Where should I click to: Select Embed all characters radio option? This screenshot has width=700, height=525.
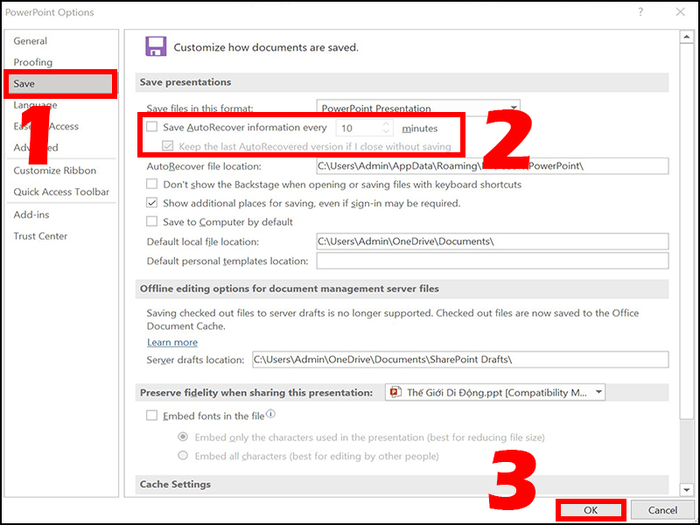[183, 456]
